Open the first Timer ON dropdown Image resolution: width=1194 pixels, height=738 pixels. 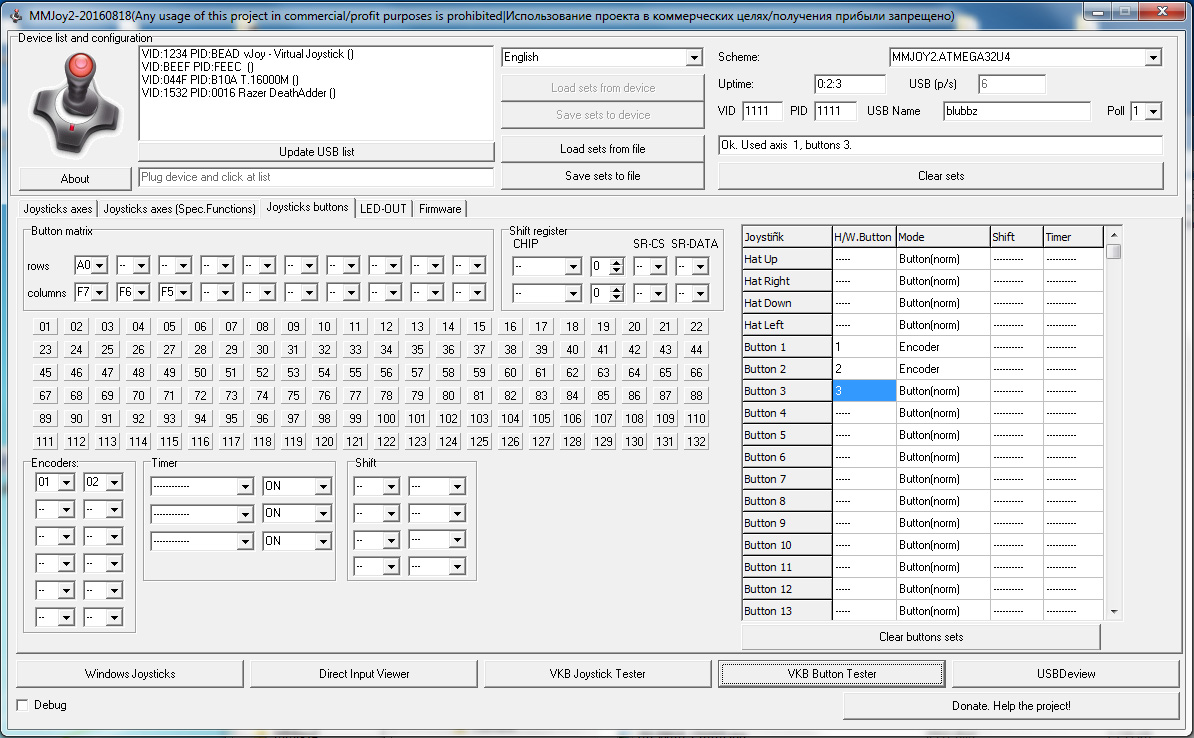point(323,487)
